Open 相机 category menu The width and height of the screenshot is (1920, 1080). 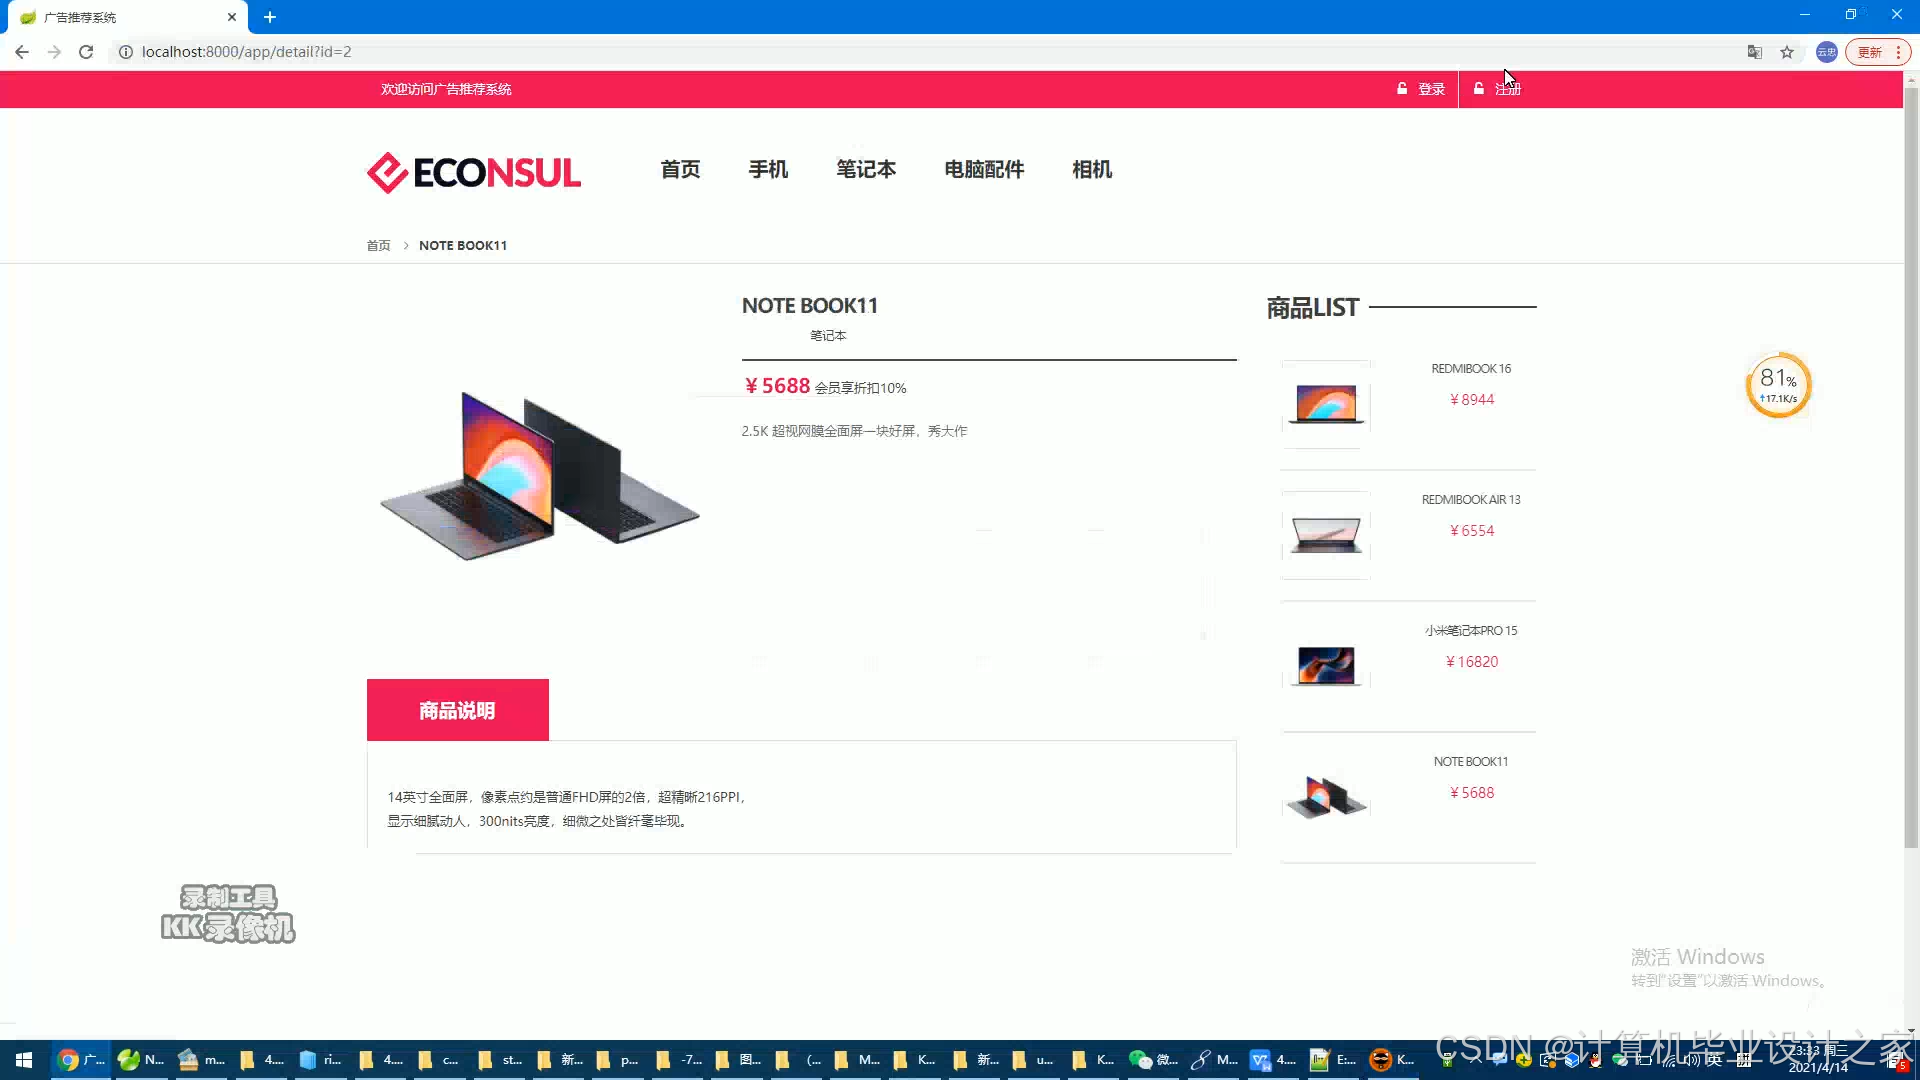coord(1092,169)
